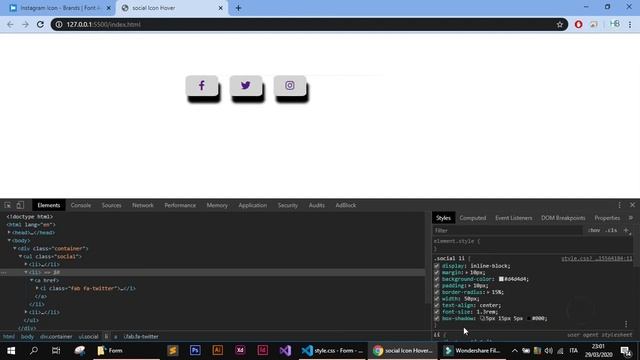Collapse the a href node
The width and height of the screenshot is (640, 360).
32,280
